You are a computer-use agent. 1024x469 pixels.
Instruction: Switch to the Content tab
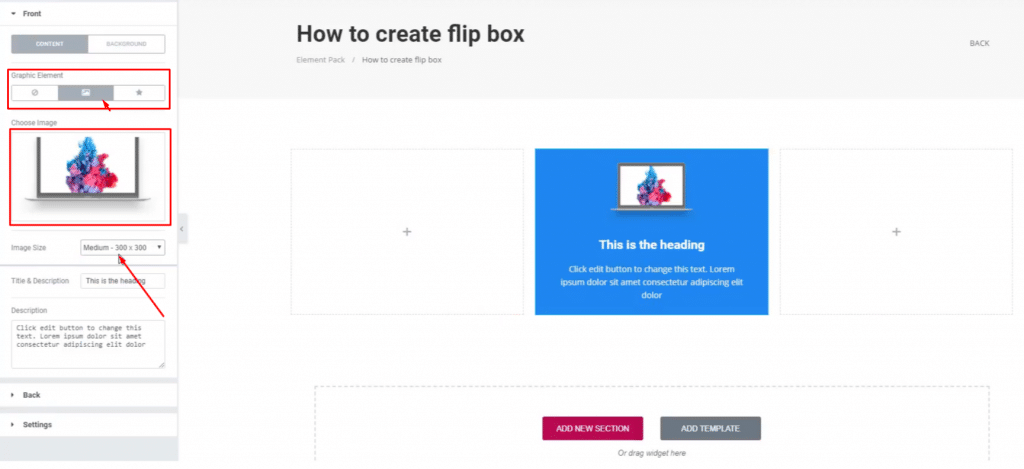click(50, 44)
